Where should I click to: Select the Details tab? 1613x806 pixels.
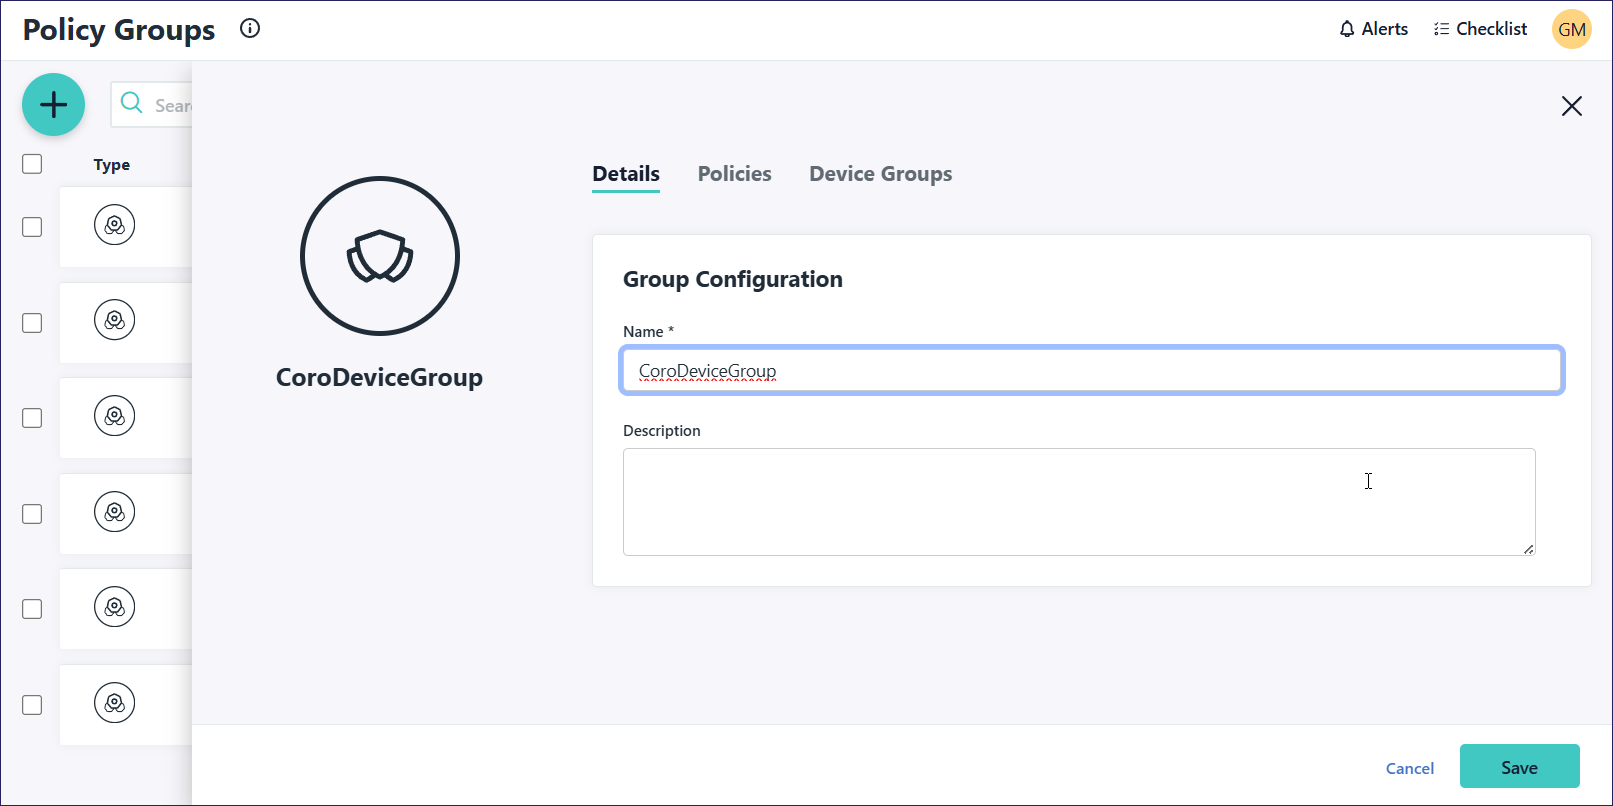[626, 174]
